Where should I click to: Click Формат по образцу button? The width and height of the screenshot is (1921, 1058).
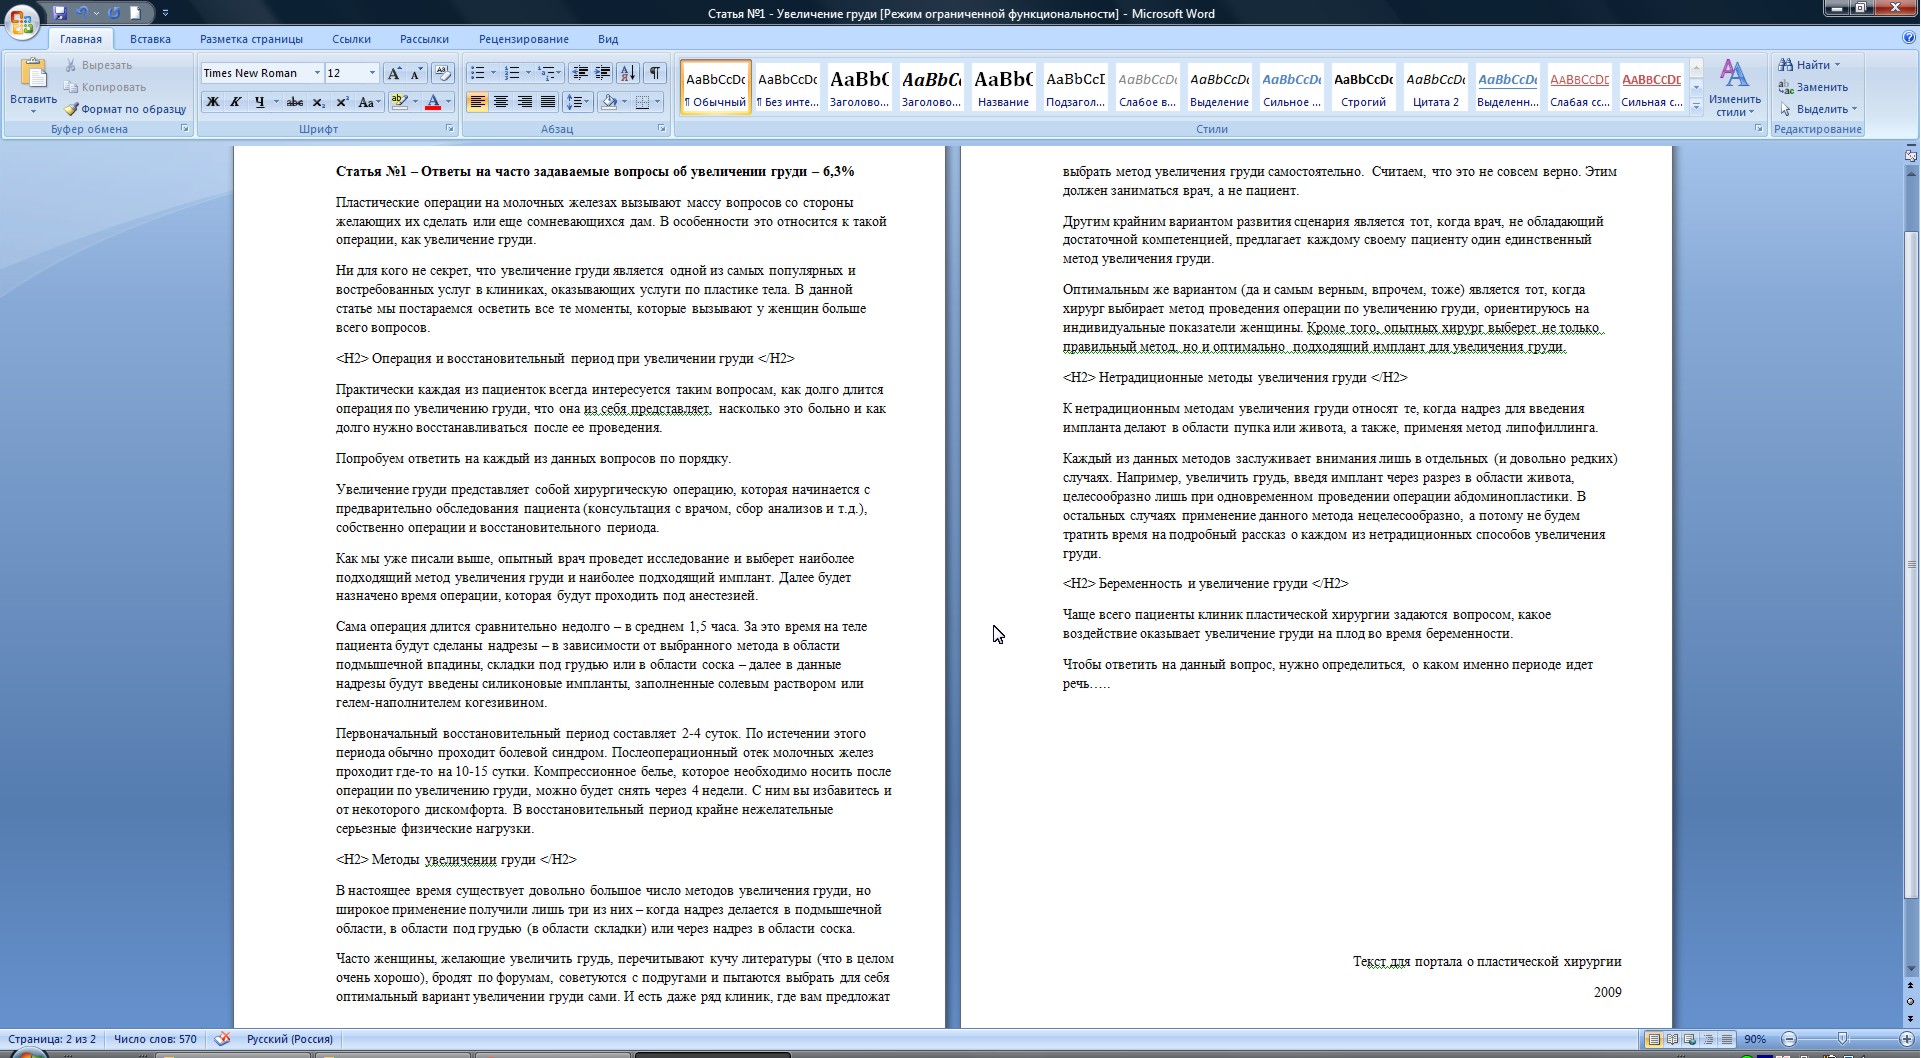125,109
